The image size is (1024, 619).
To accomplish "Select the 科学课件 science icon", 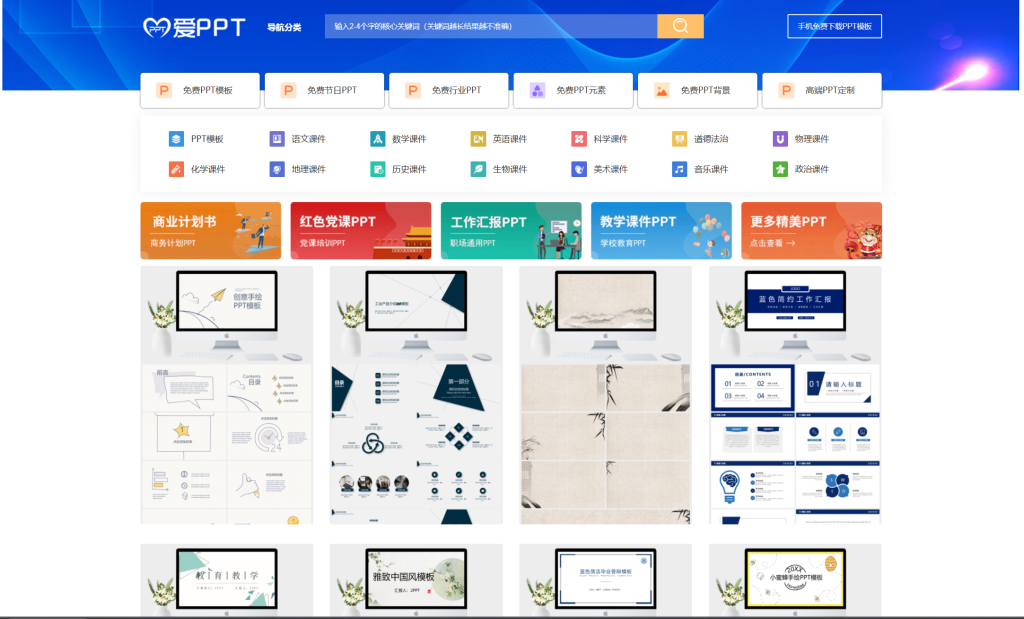I will pos(577,138).
